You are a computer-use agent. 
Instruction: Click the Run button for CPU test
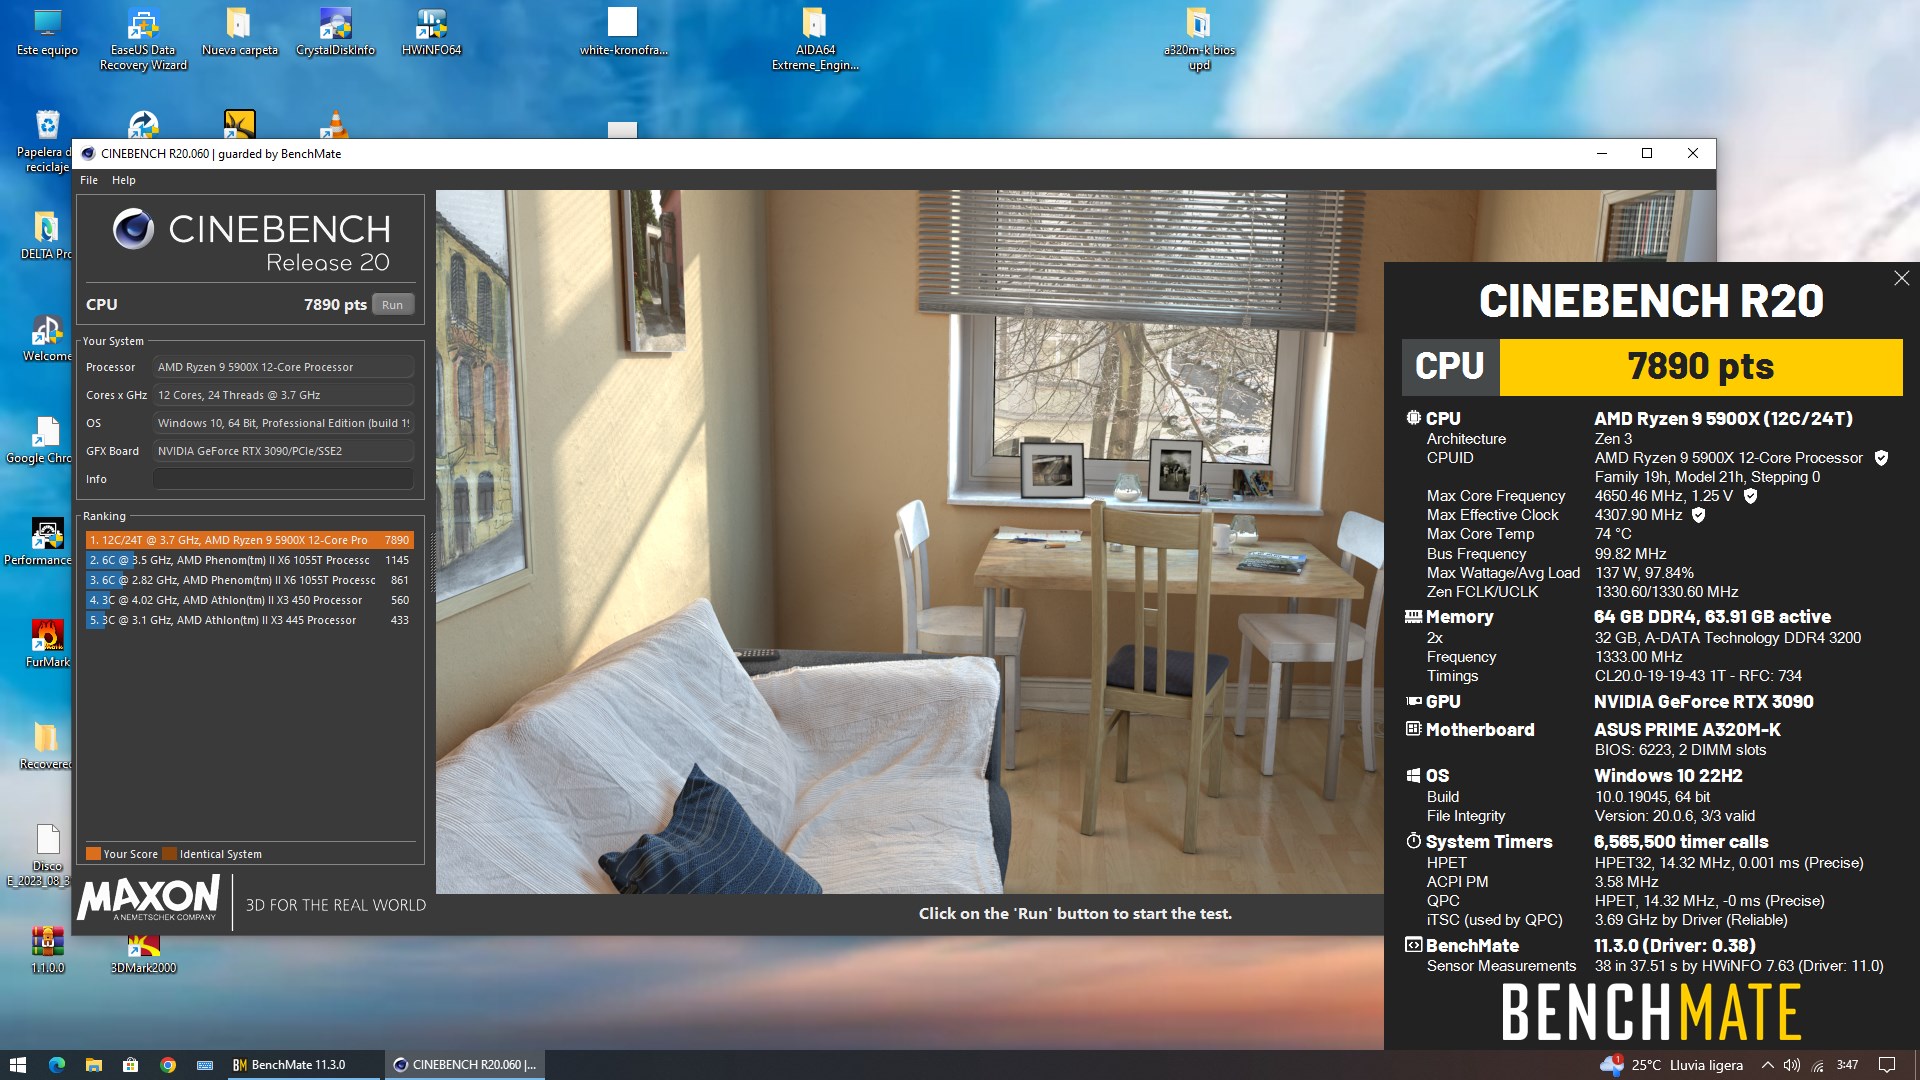(x=392, y=305)
